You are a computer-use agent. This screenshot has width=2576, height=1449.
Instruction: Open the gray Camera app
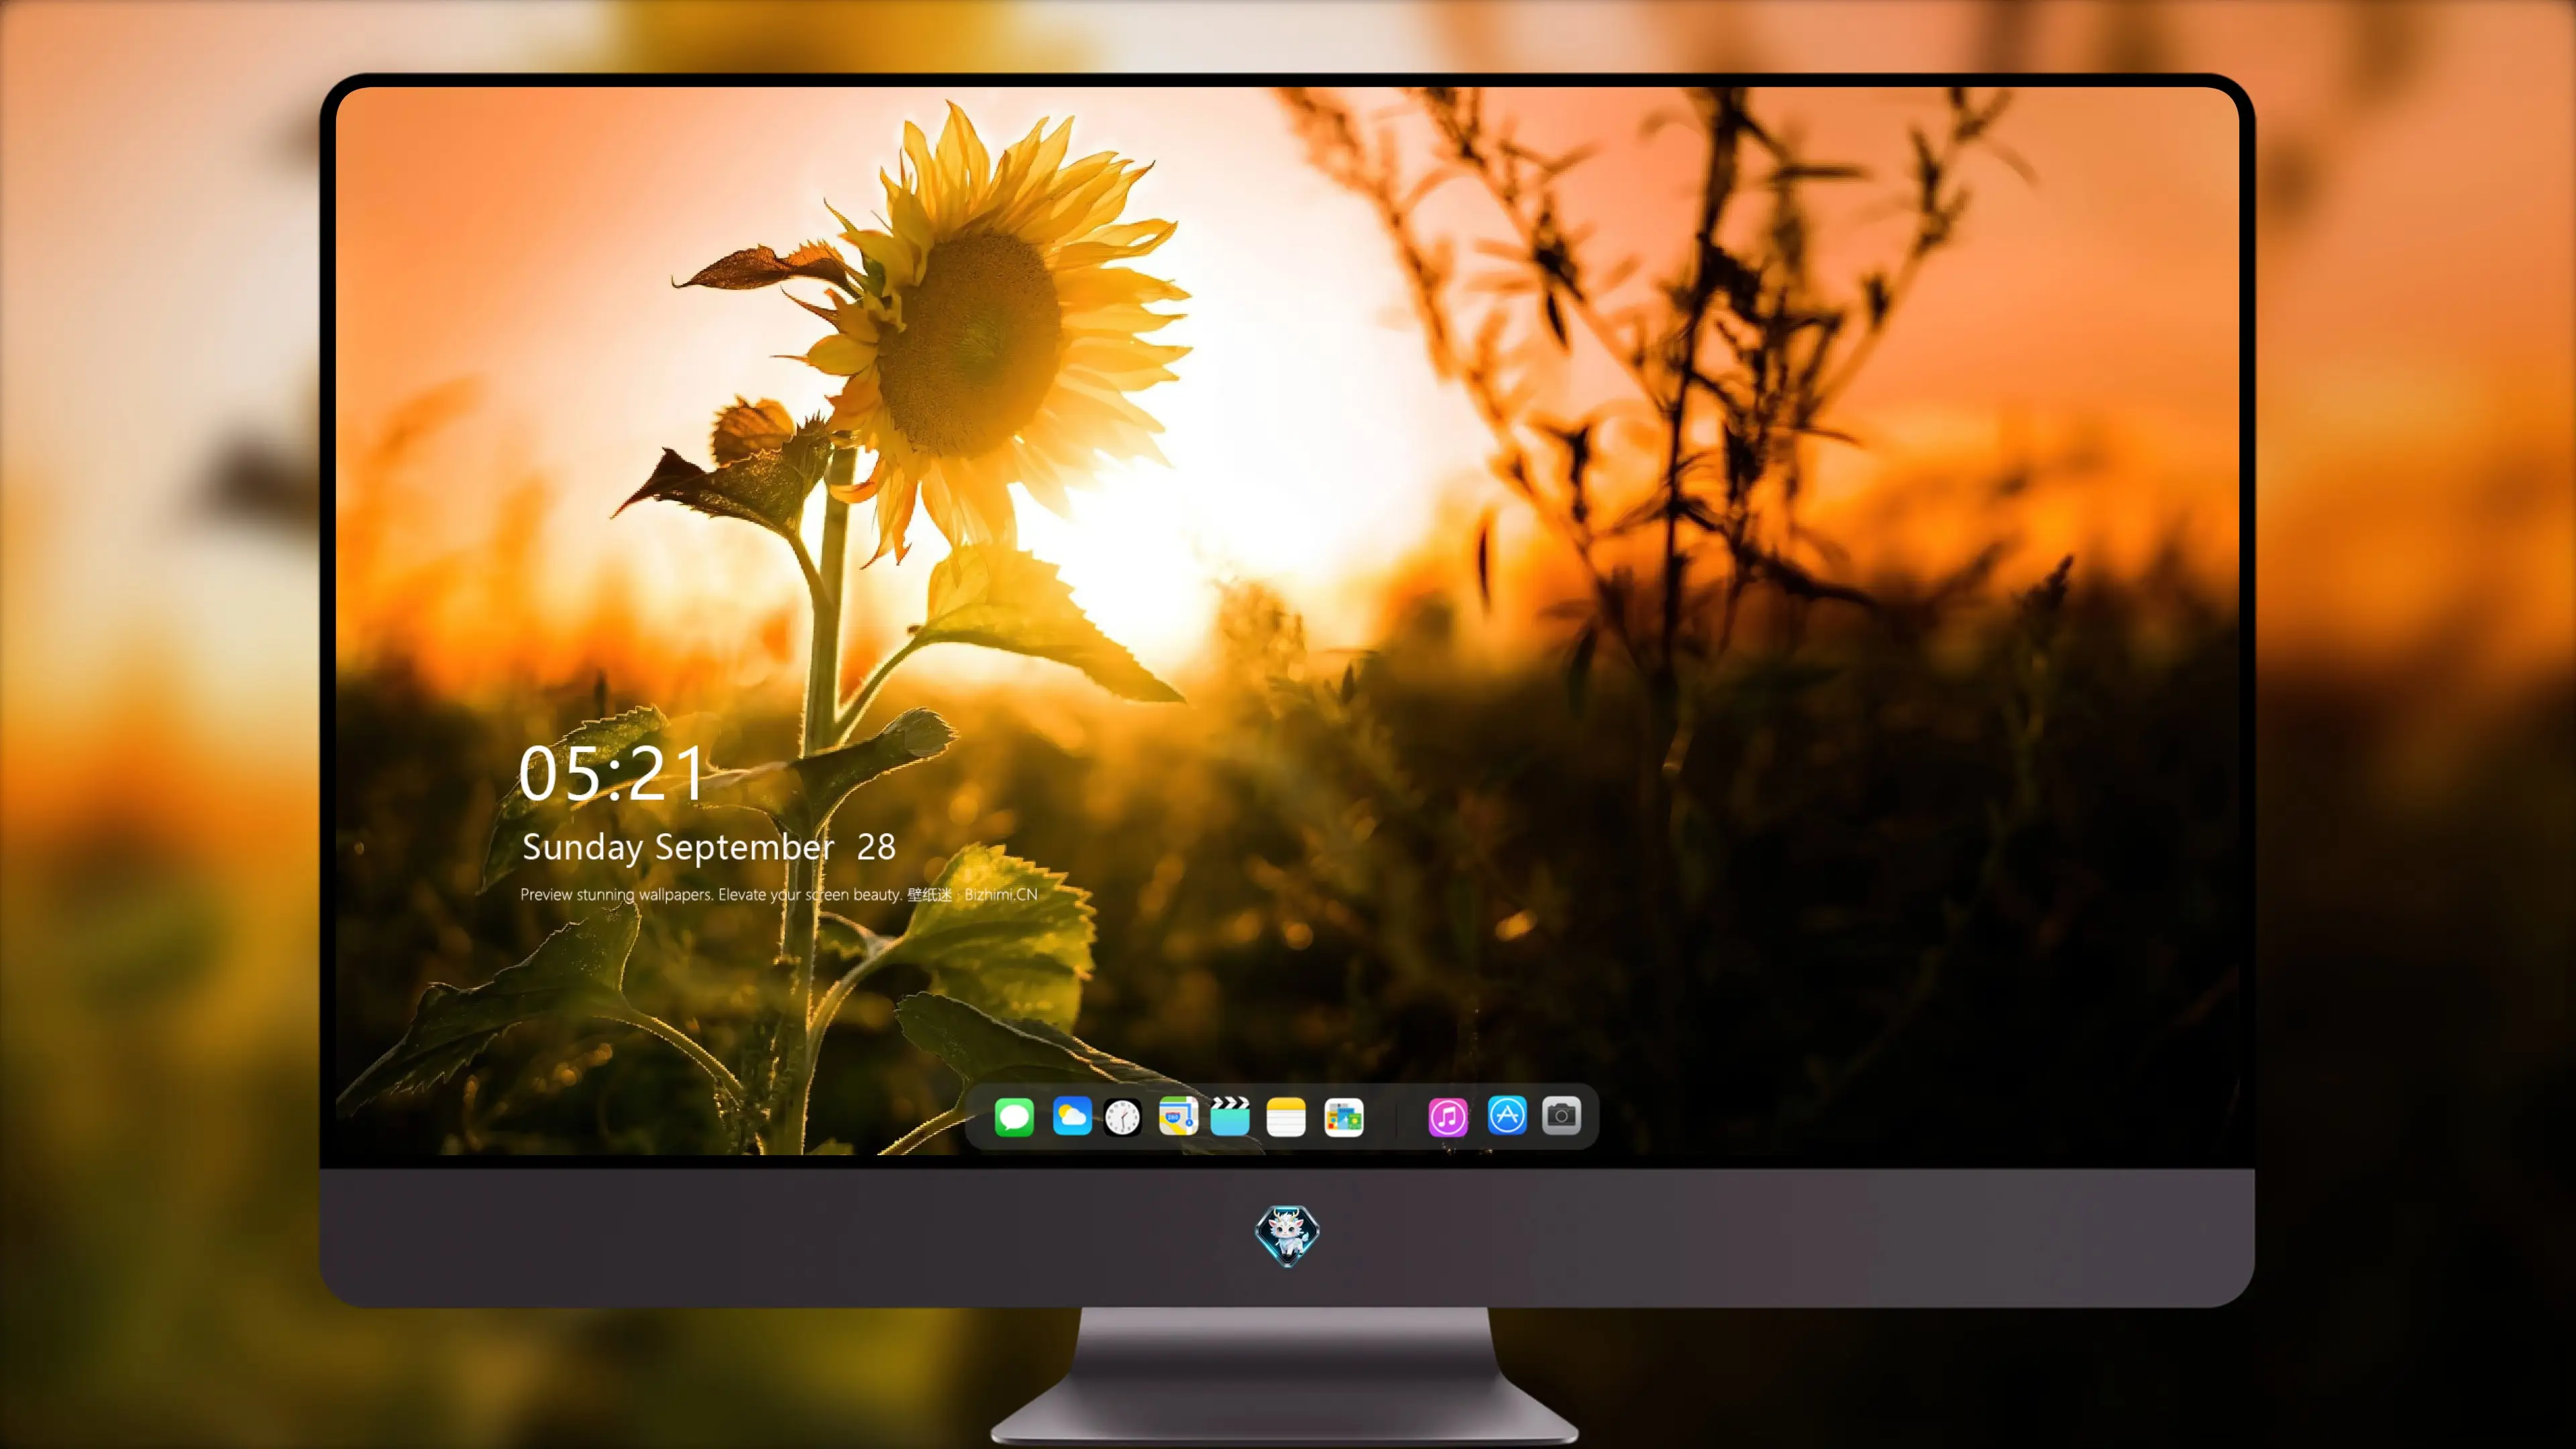(1561, 1115)
